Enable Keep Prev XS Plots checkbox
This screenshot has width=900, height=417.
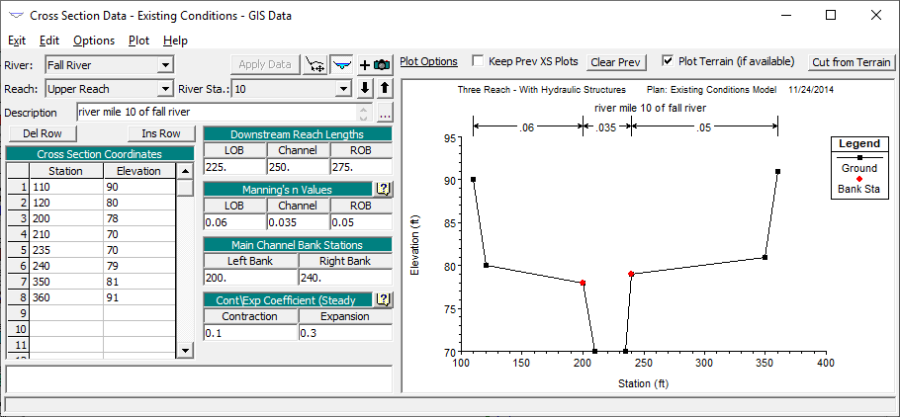[478, 61]
